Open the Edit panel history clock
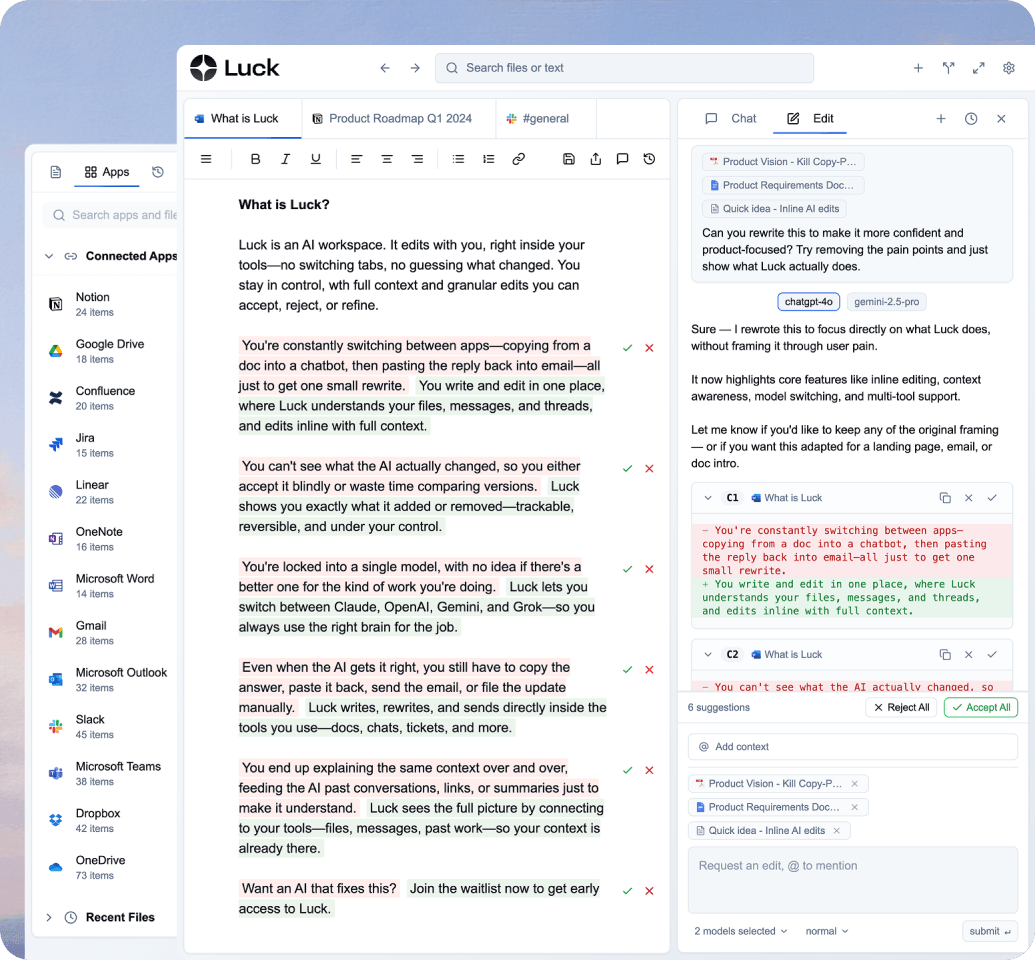Image resolution: width=1035 pixels, height=960 pixels. coord(971,119)
